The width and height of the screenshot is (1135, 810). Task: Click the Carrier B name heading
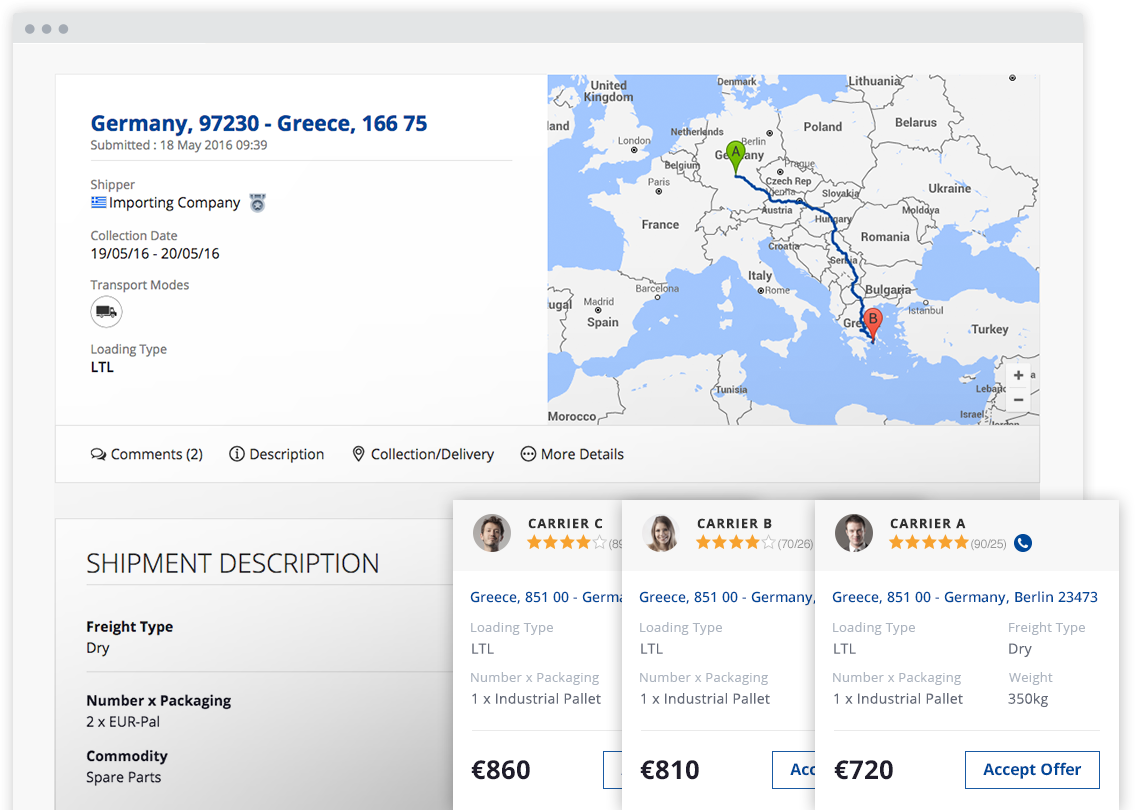click(735, 523)
